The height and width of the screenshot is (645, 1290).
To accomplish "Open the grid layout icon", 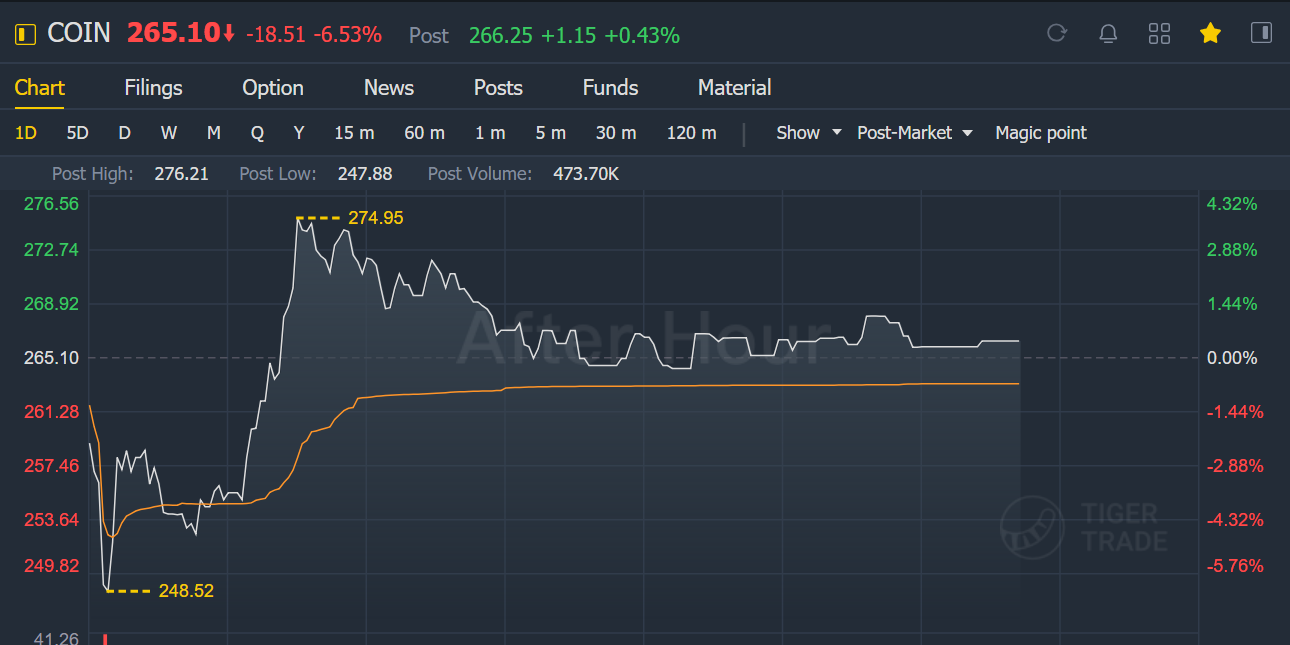I will (1159, 34).
